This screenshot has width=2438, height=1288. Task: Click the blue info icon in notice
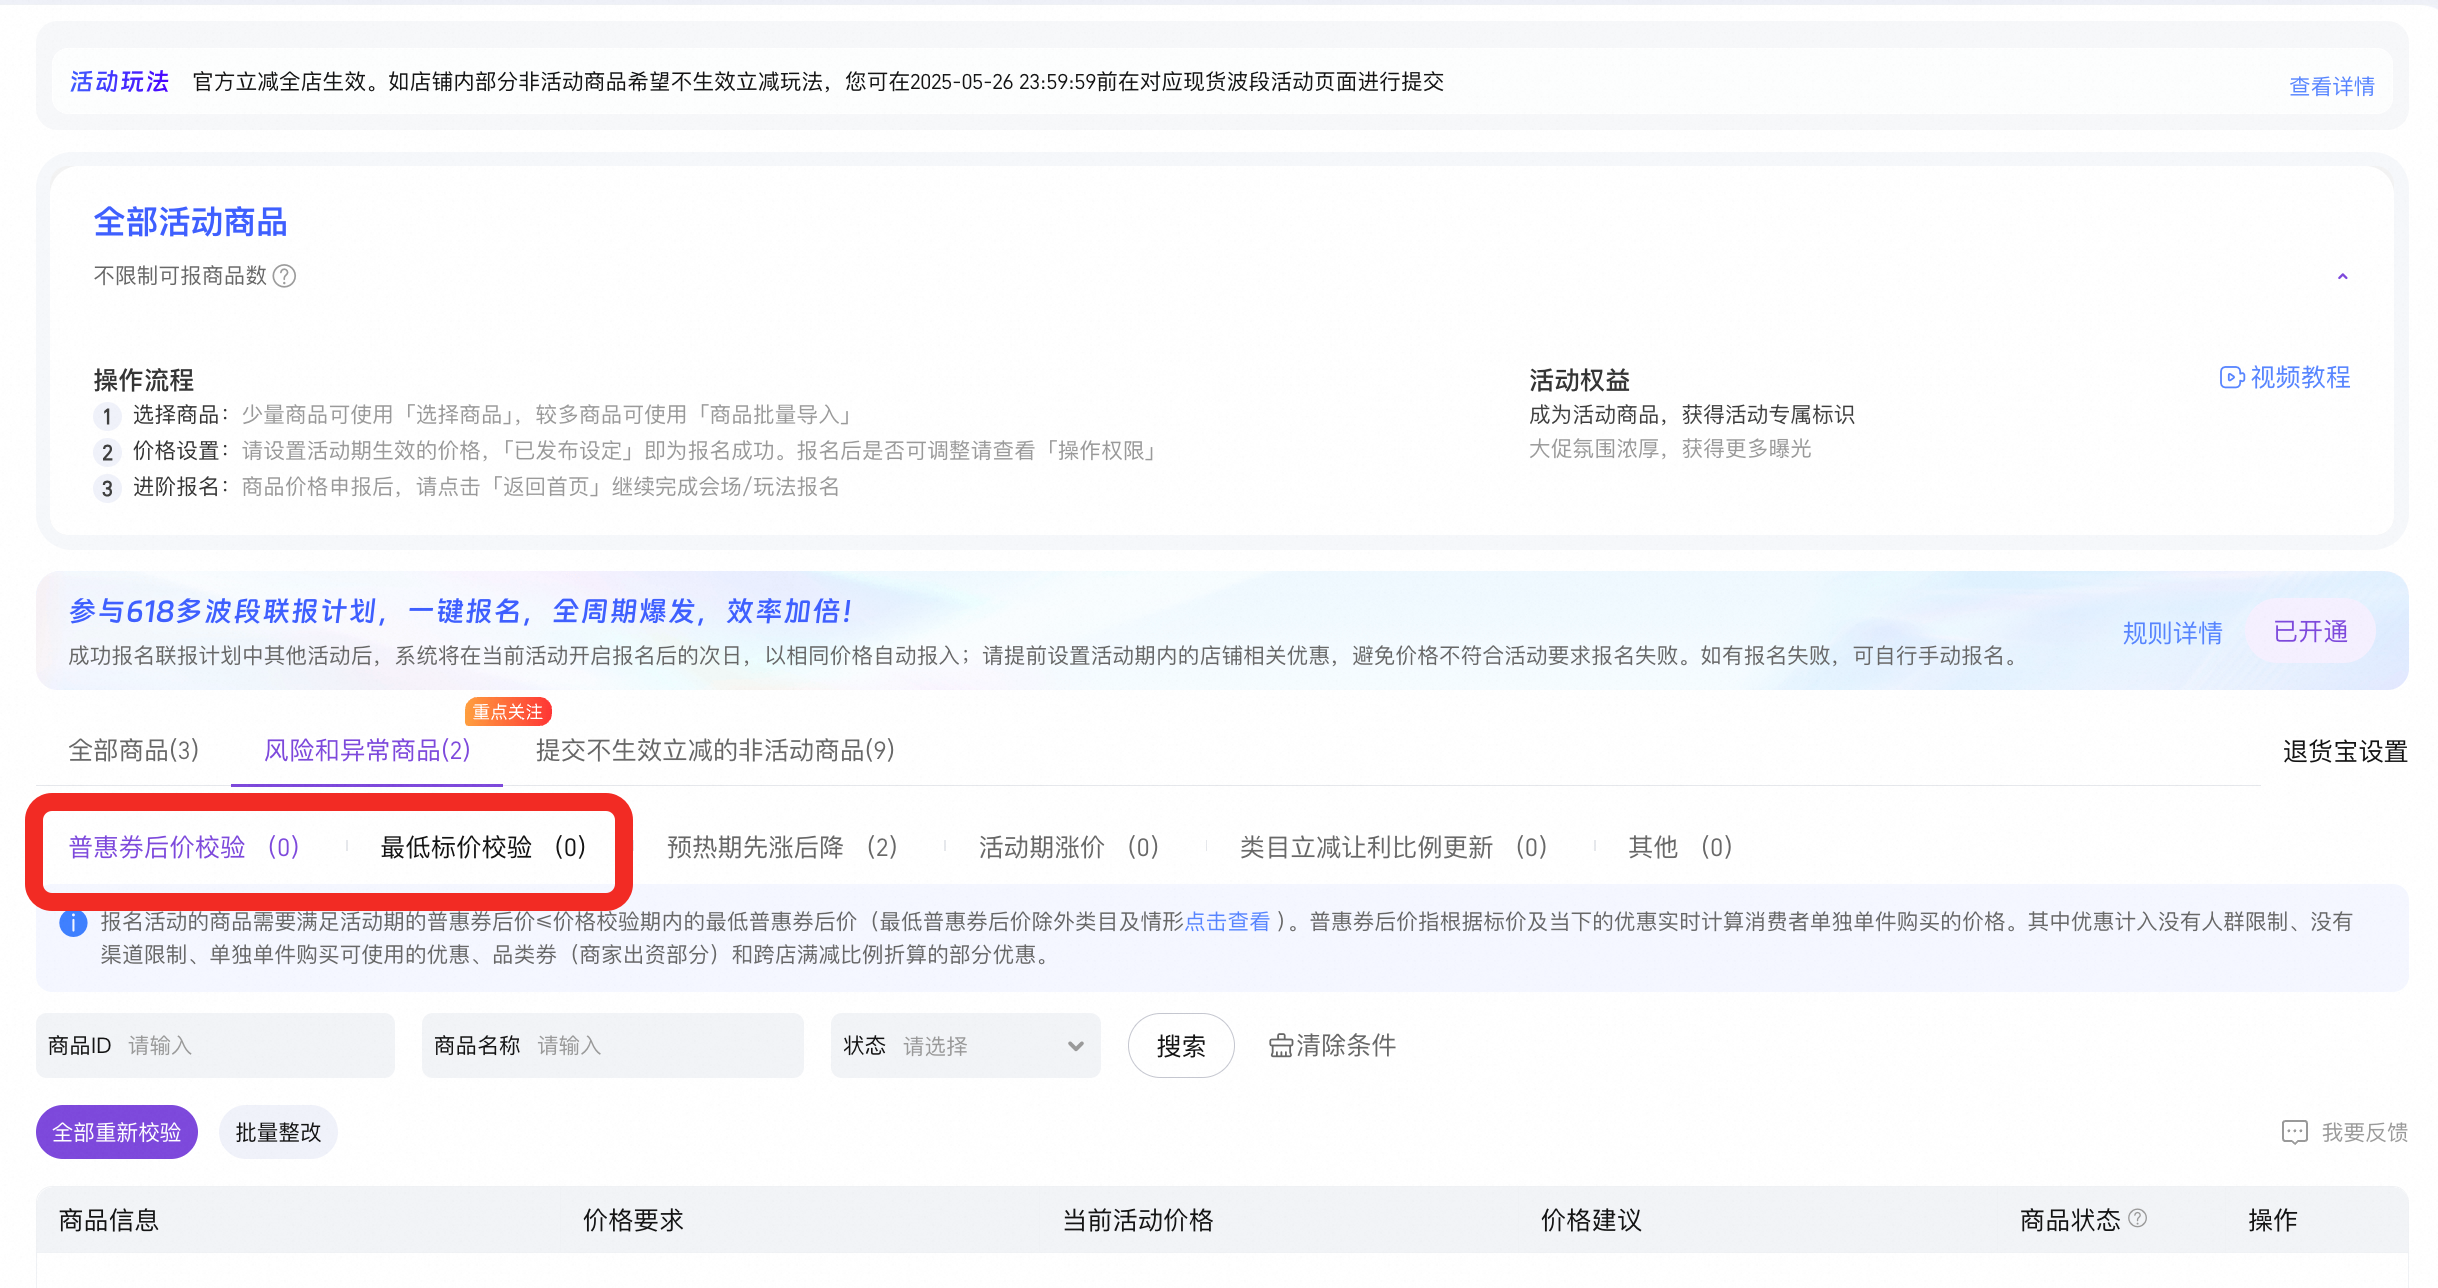click(73, 922)
